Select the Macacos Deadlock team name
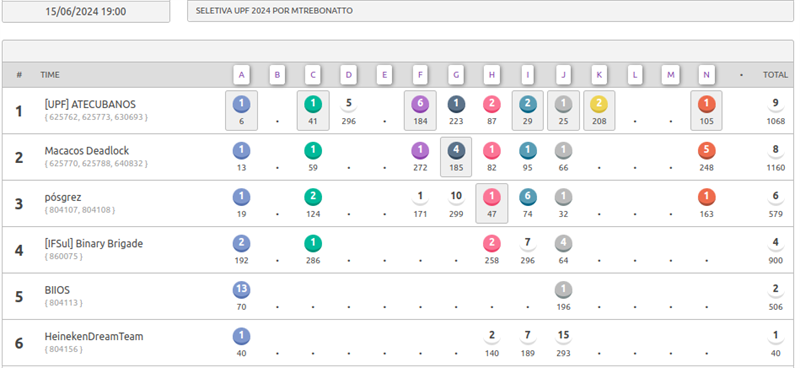The width and height of the screenshot is (800, 368). tap(87, 151)
